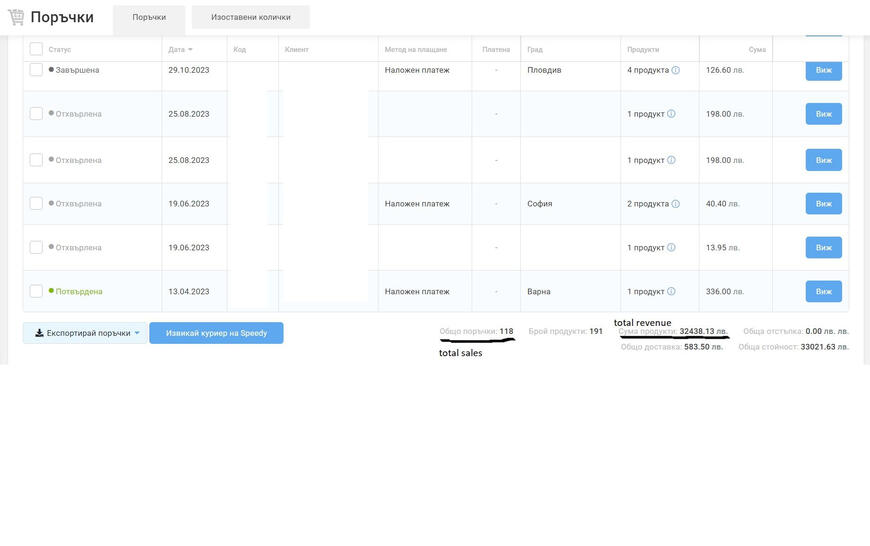The width and height of the screenshot is (870, 546).
Task: Click green status dot beside Потвърдена
Action: (x=51, y=291)
